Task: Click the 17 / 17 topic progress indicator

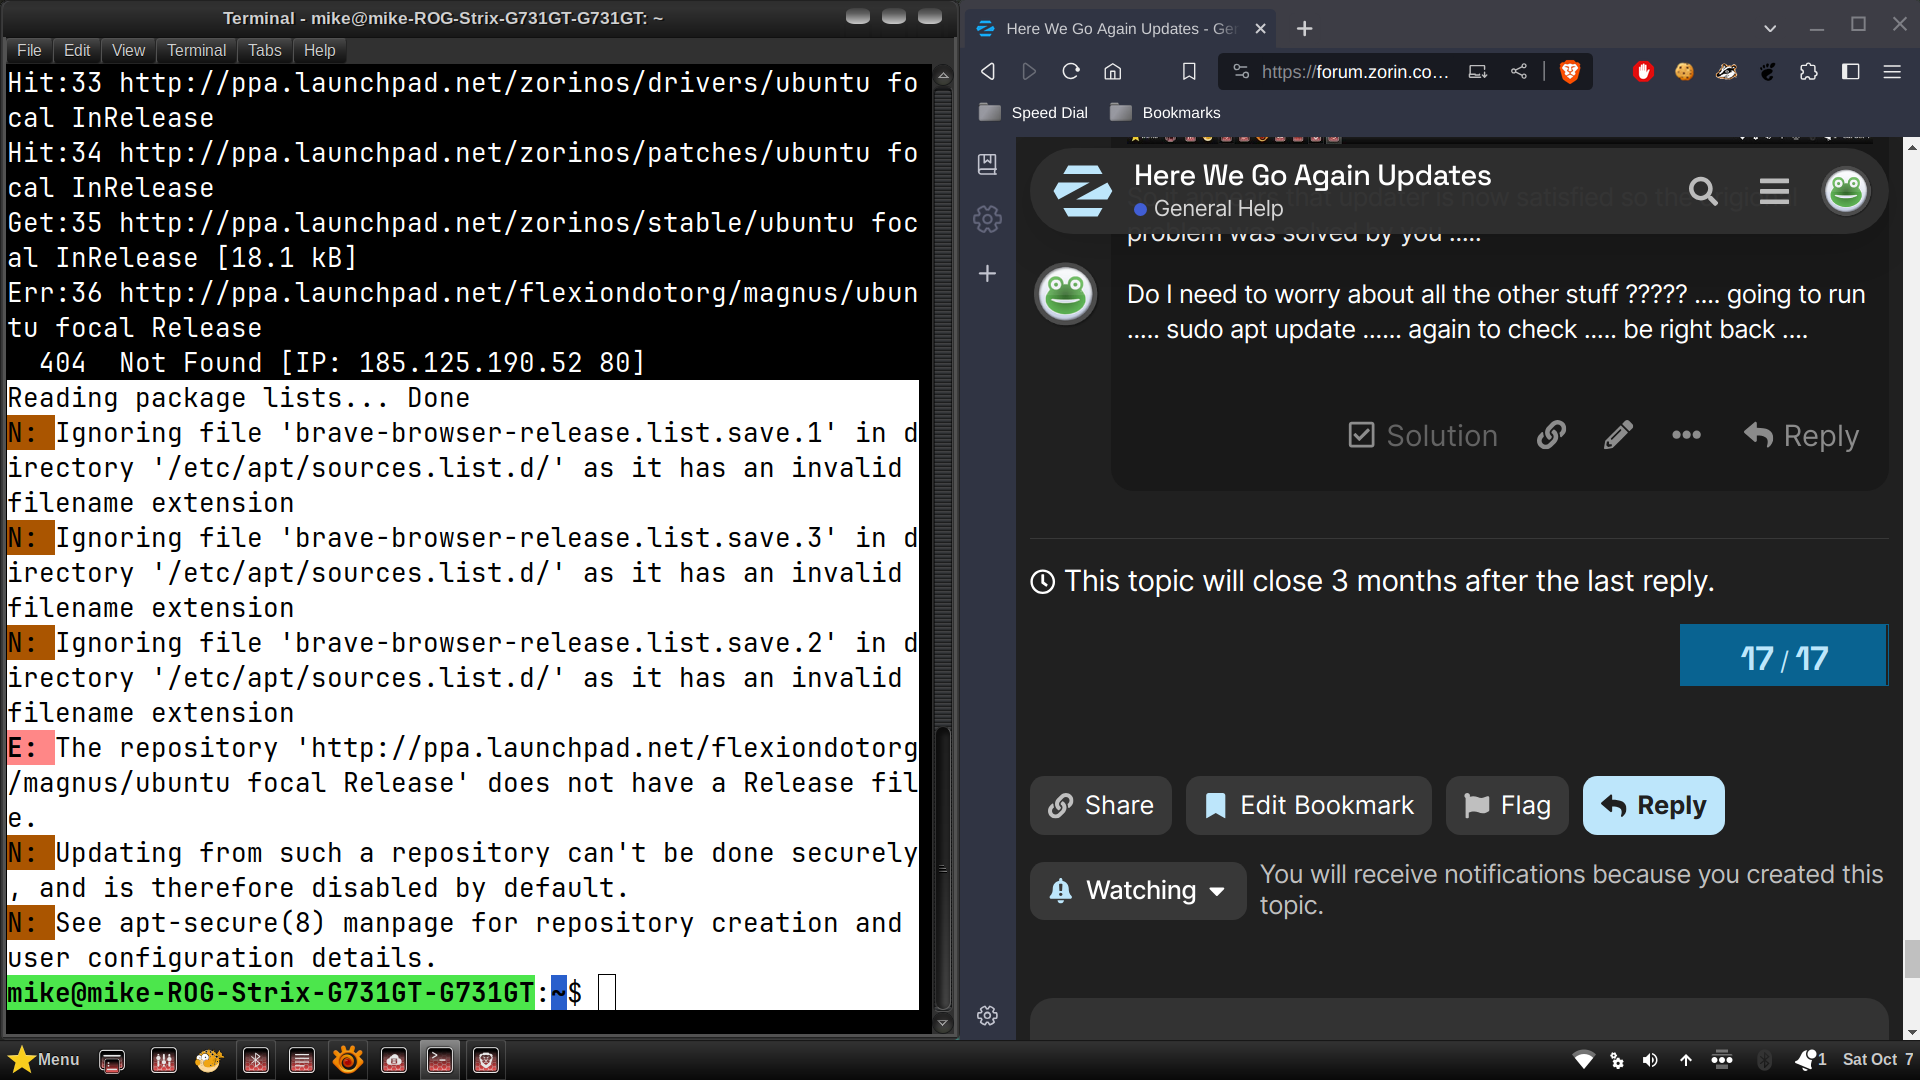Action: [1783, 656]
